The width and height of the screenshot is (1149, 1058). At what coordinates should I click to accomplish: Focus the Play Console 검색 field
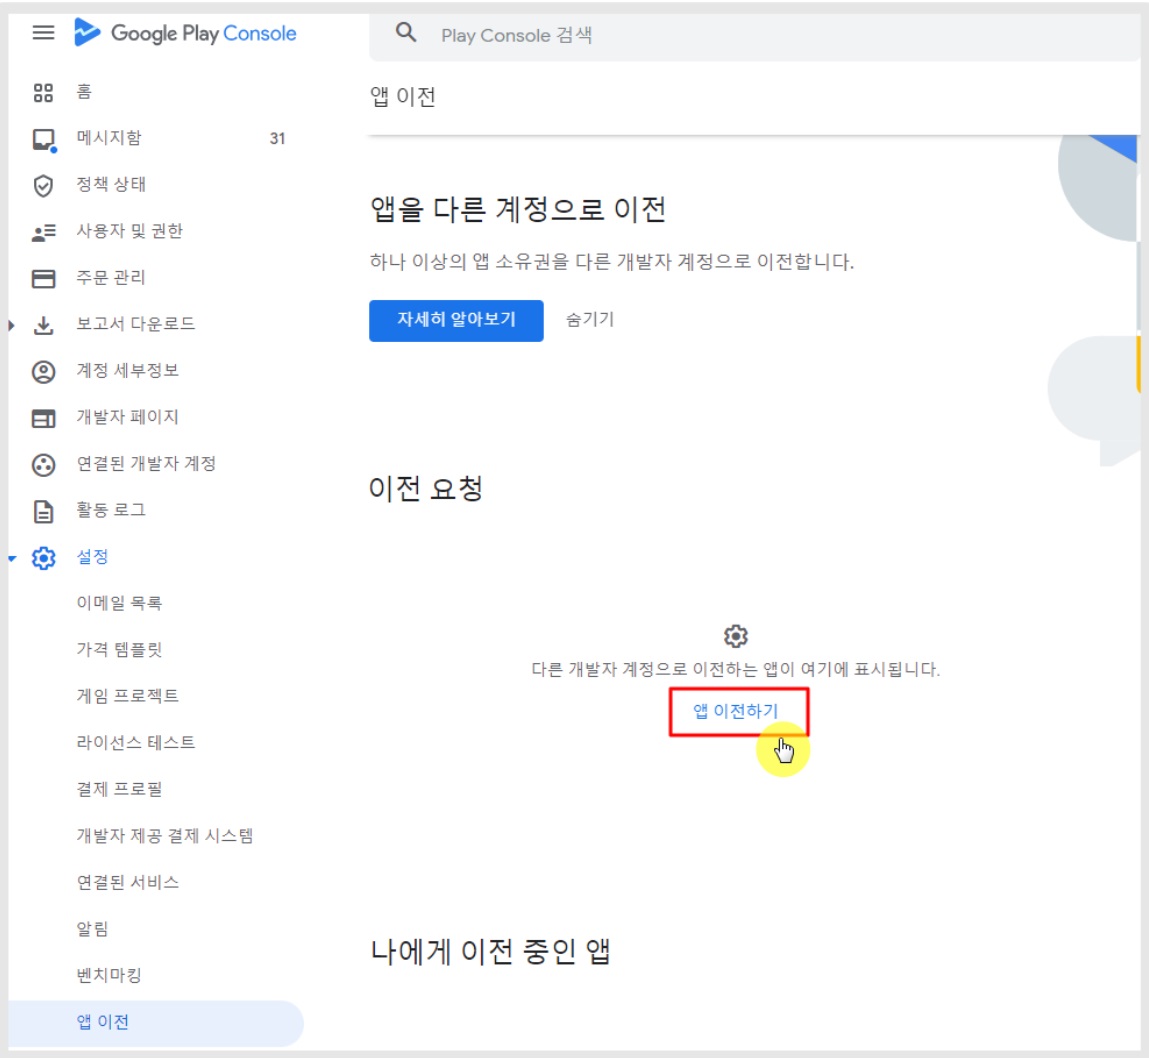tap(755, 35)
